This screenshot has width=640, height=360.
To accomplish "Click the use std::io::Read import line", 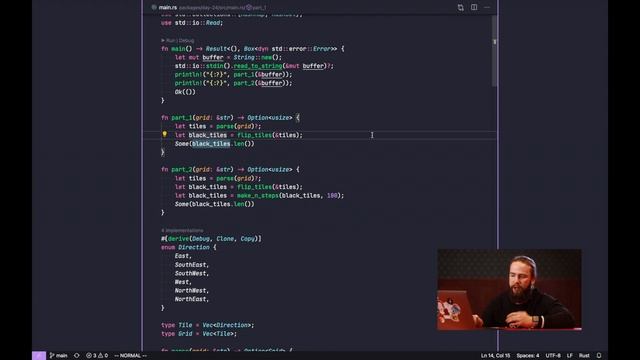I will pyautogui.click(x=192, y=23).
